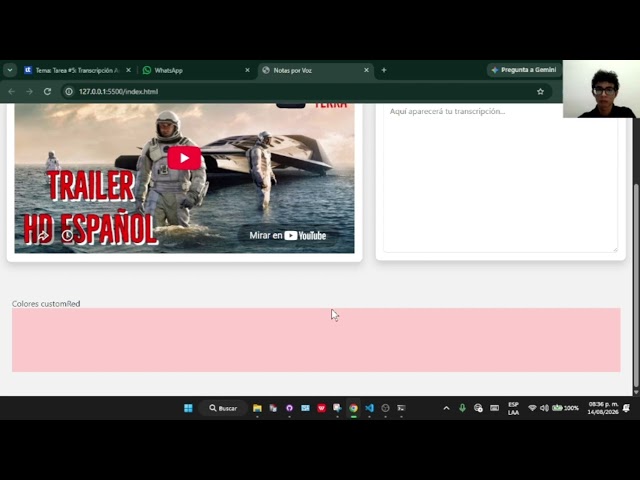640x480 pixels.
Task: Show hidden system tray icons
Action: point(447,408)
